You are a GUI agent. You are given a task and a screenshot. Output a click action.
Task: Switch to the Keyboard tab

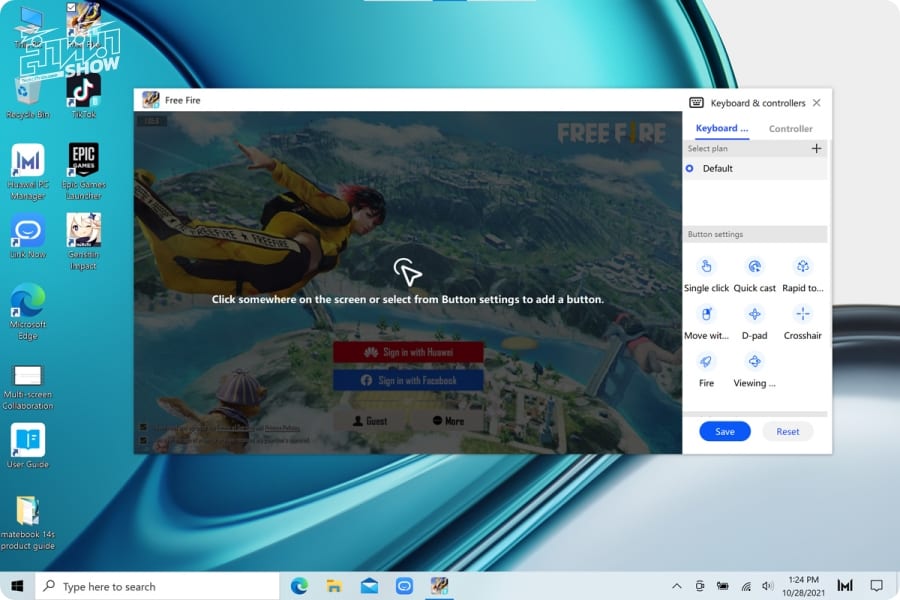(x=721, y=129)
